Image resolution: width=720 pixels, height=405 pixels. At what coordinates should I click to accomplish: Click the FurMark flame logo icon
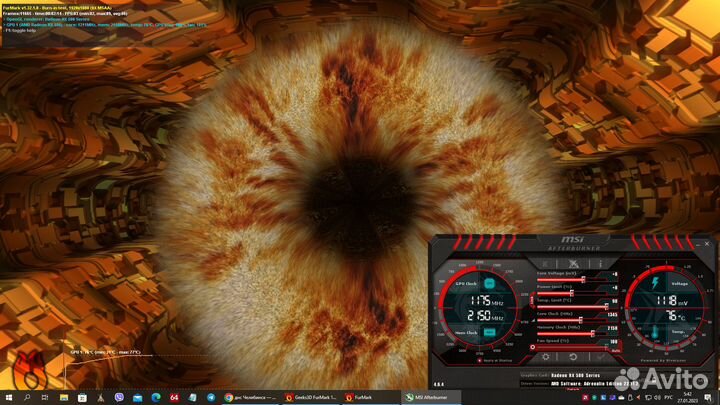[30, 370]
